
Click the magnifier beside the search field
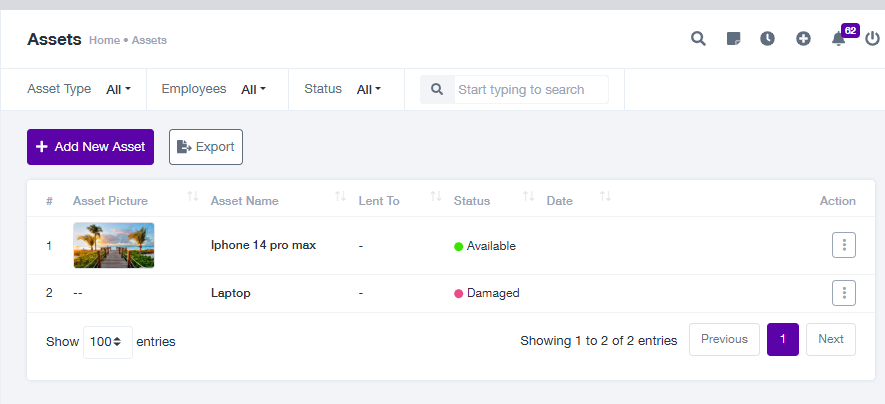(x=437, y=89)
